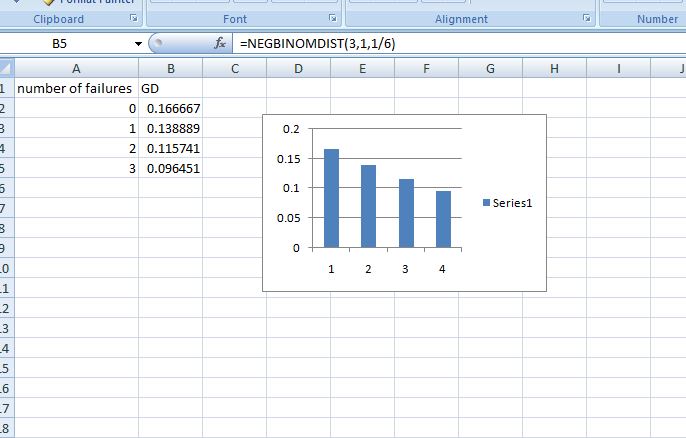
Task: Click the Select All corner button
Action: pyautogui.click(x=7, y=68)
